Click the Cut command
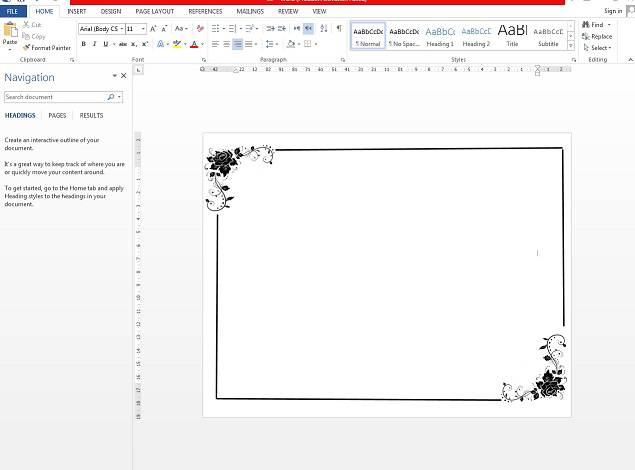 (x=32, y=25)
